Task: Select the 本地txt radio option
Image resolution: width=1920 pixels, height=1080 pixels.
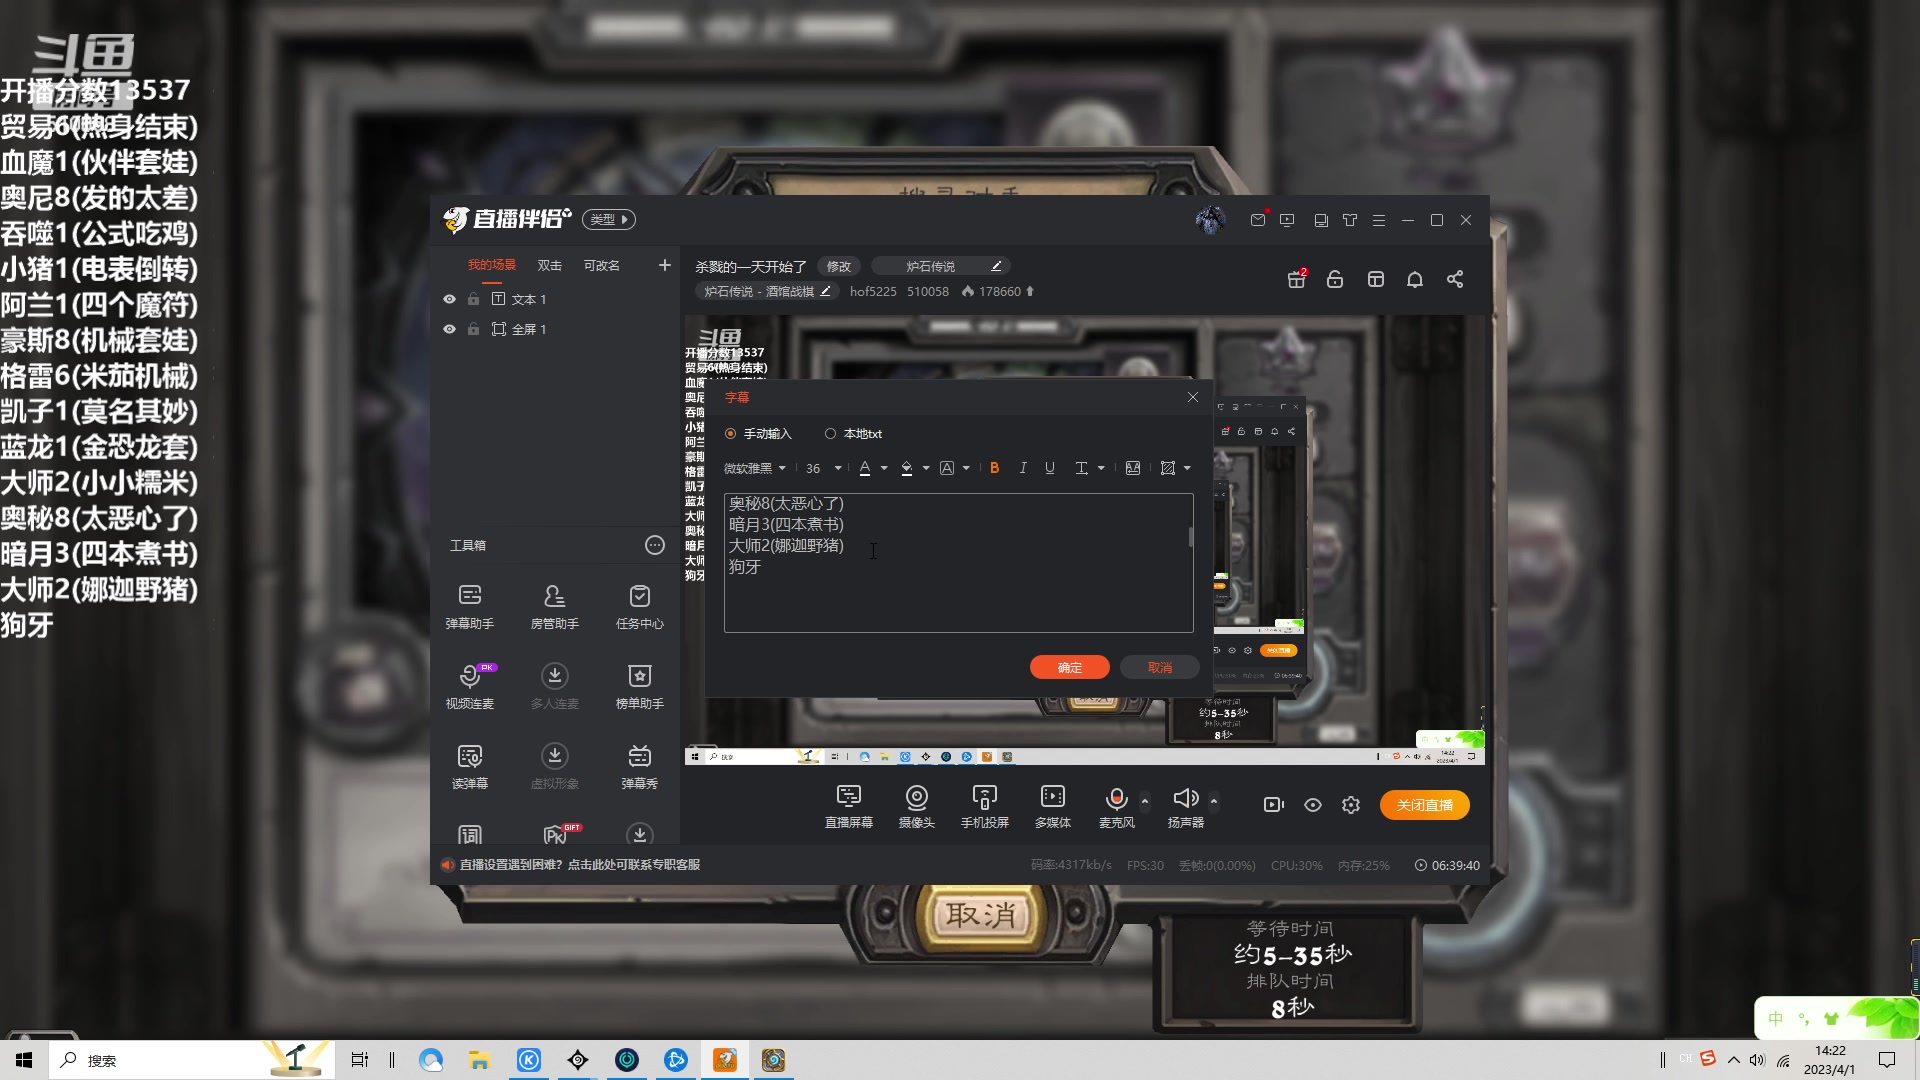Action: coord(853,434)
